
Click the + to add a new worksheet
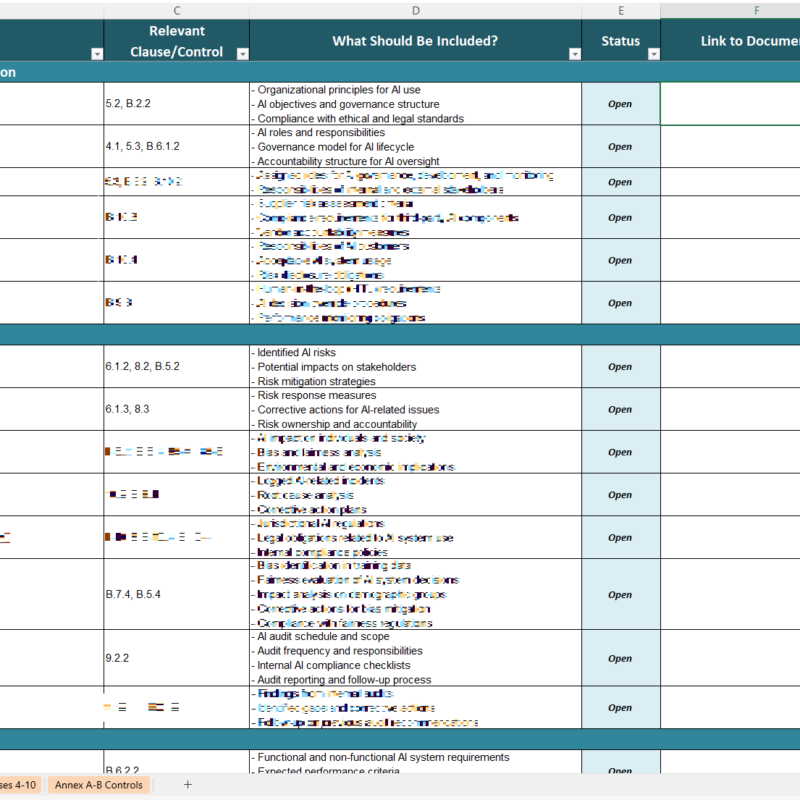tap(187, 785)
